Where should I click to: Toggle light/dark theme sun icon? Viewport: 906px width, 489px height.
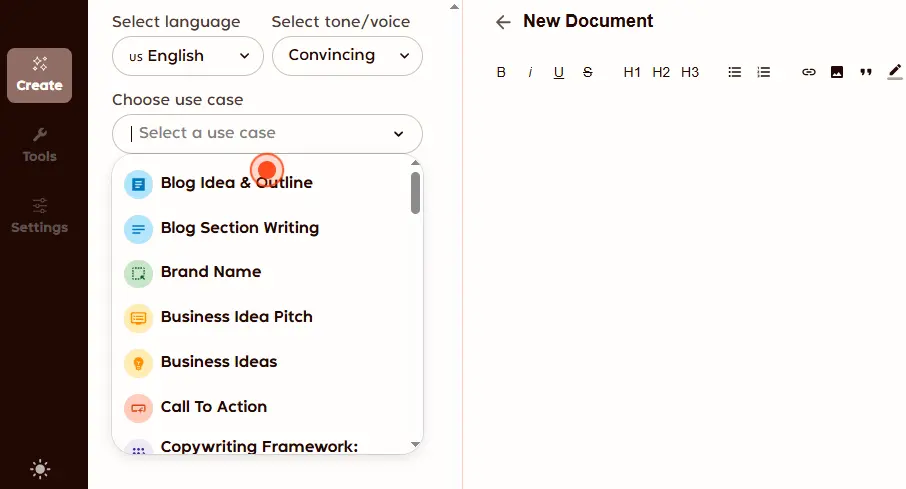pos(40,469)
